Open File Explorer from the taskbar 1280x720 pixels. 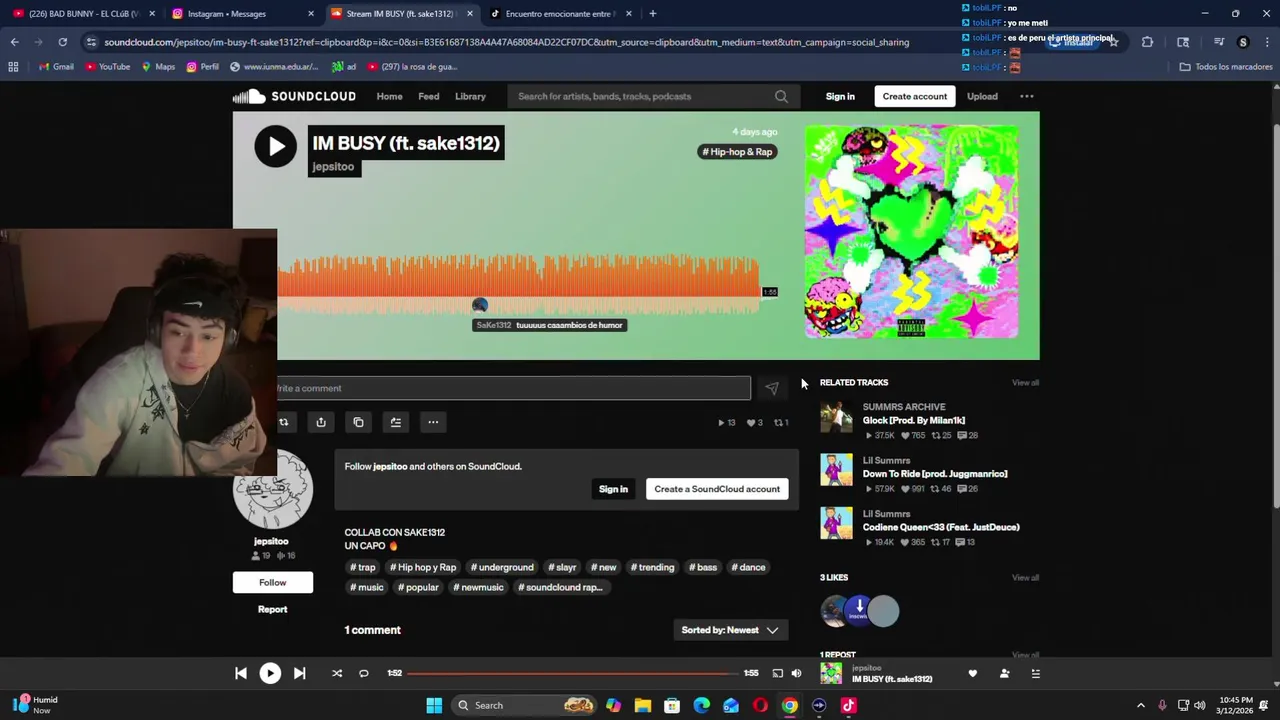[x=642, y=705]
